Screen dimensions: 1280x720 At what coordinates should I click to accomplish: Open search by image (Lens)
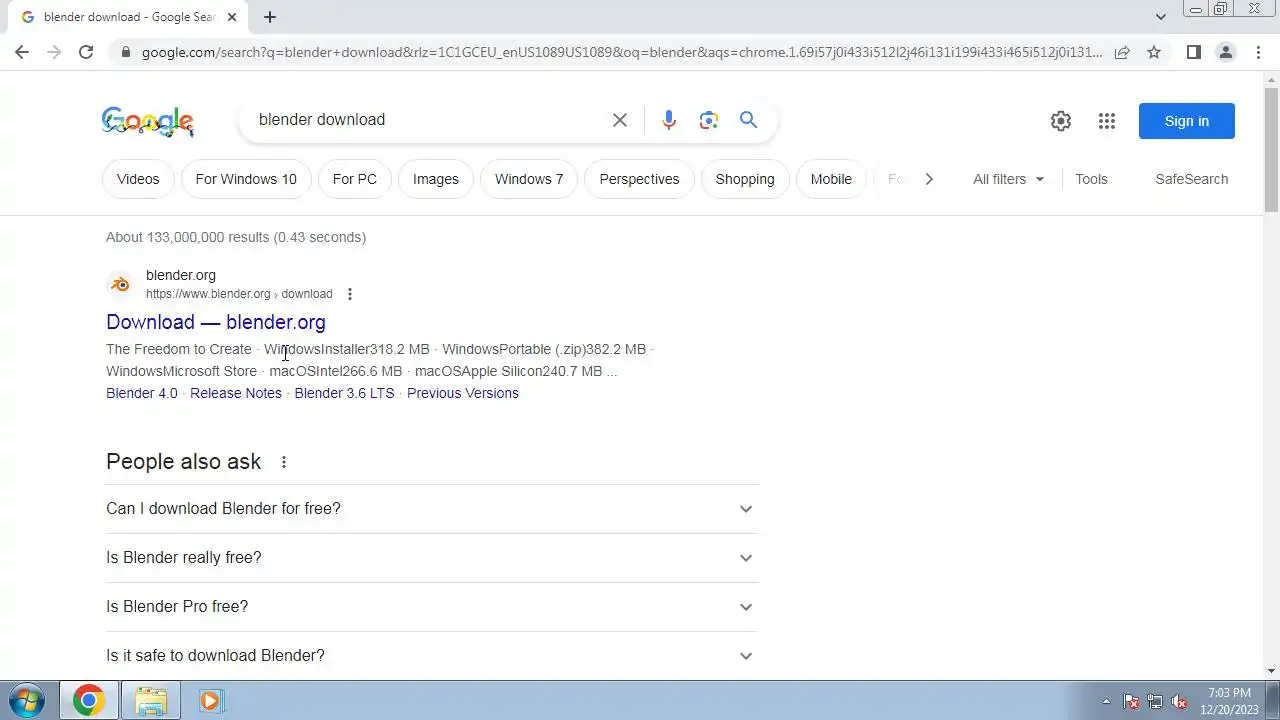(x=709, y=120)
